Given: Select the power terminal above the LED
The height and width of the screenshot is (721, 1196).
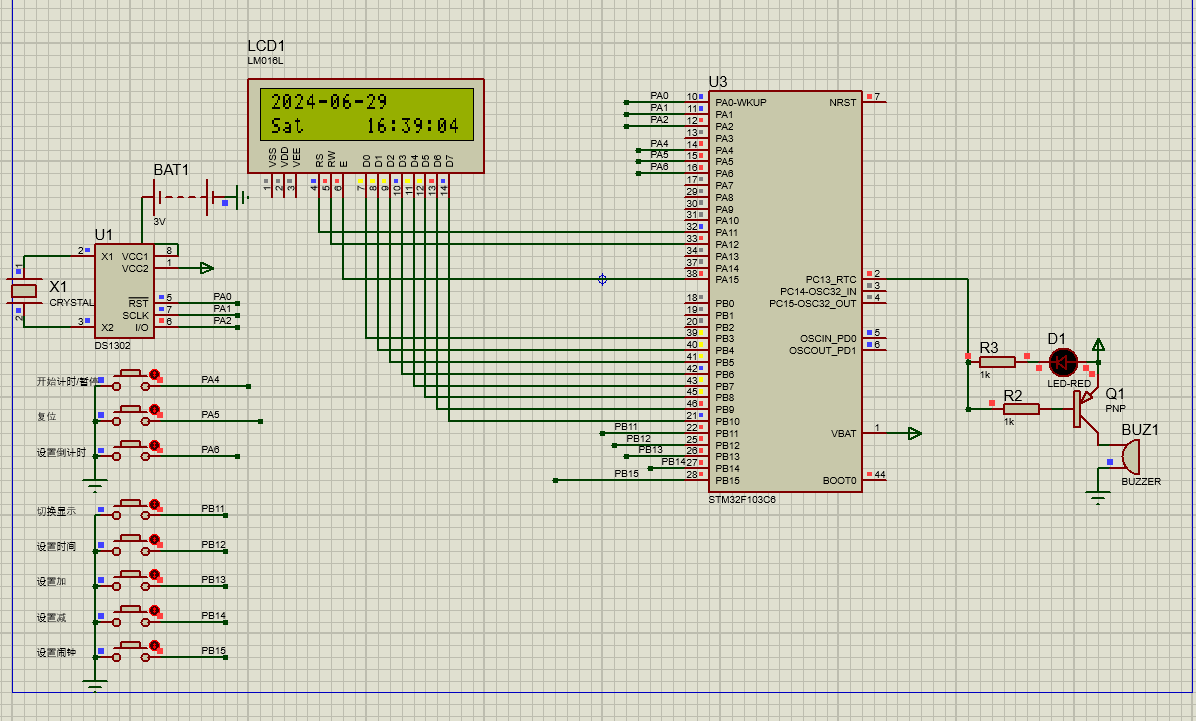Looking at the screenshot, I should (x=1098, y=346).
